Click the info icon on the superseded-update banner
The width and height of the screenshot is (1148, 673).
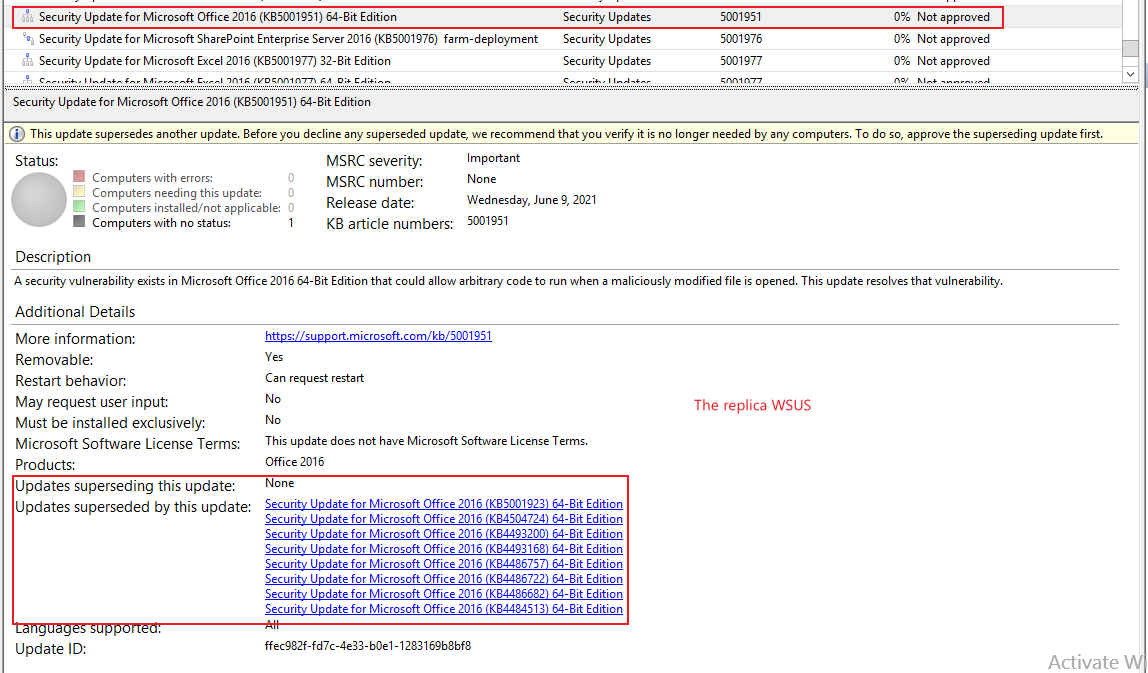(x=17, y=133)
